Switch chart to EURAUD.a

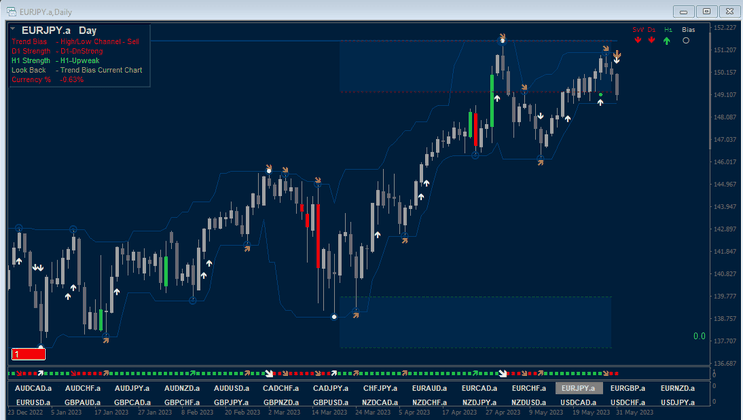429,388
